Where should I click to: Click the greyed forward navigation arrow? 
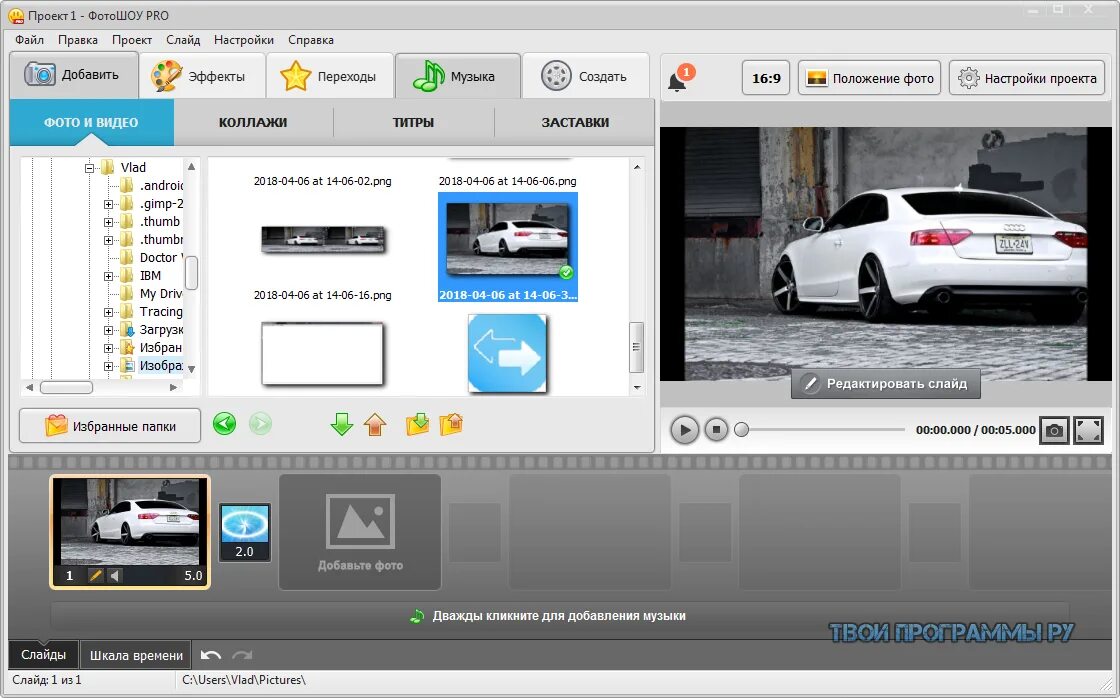pos(261,424)
